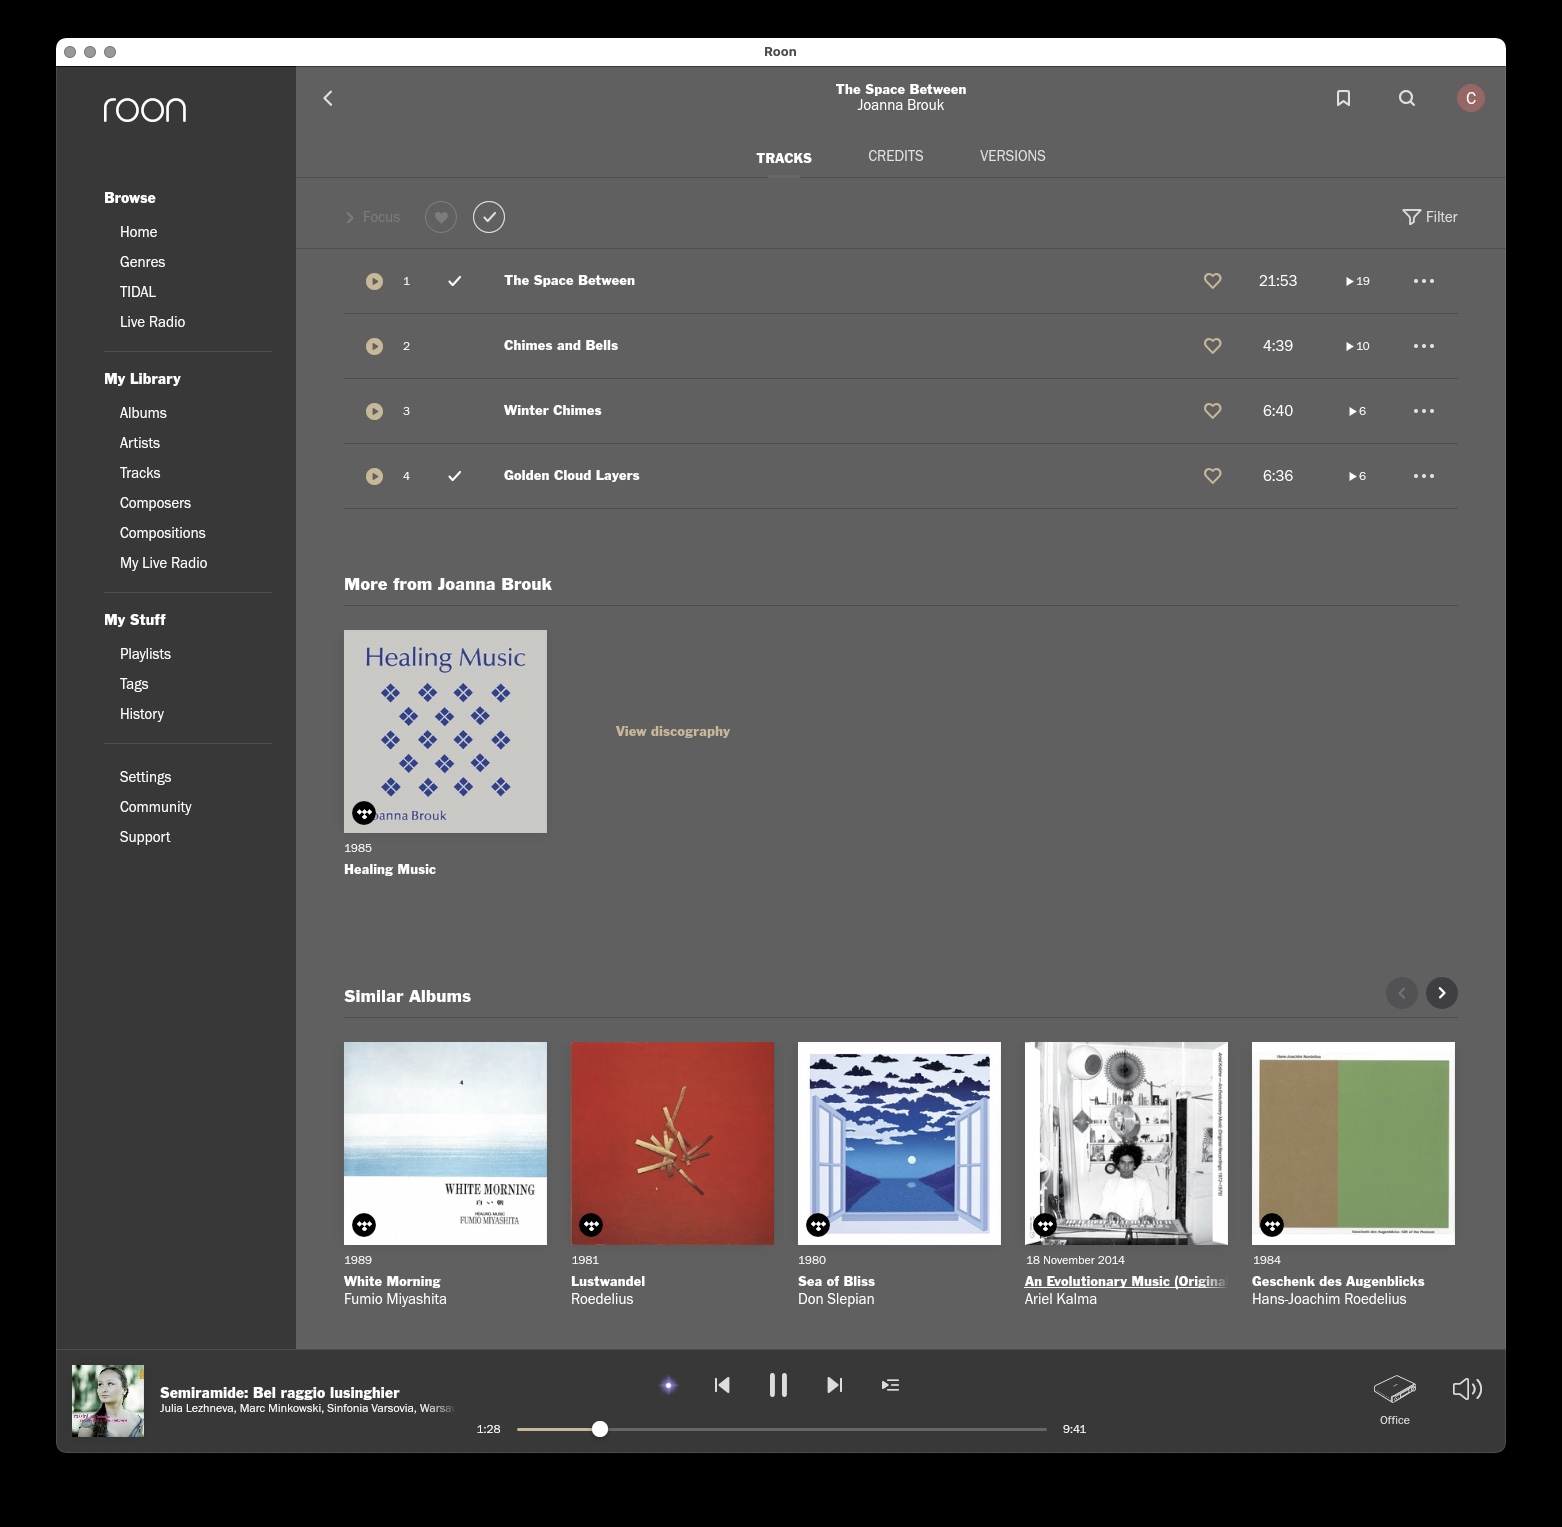Open more options for Chimes and Bells
Screen dimensions: 1562x1527
(x=1424, y=346)
